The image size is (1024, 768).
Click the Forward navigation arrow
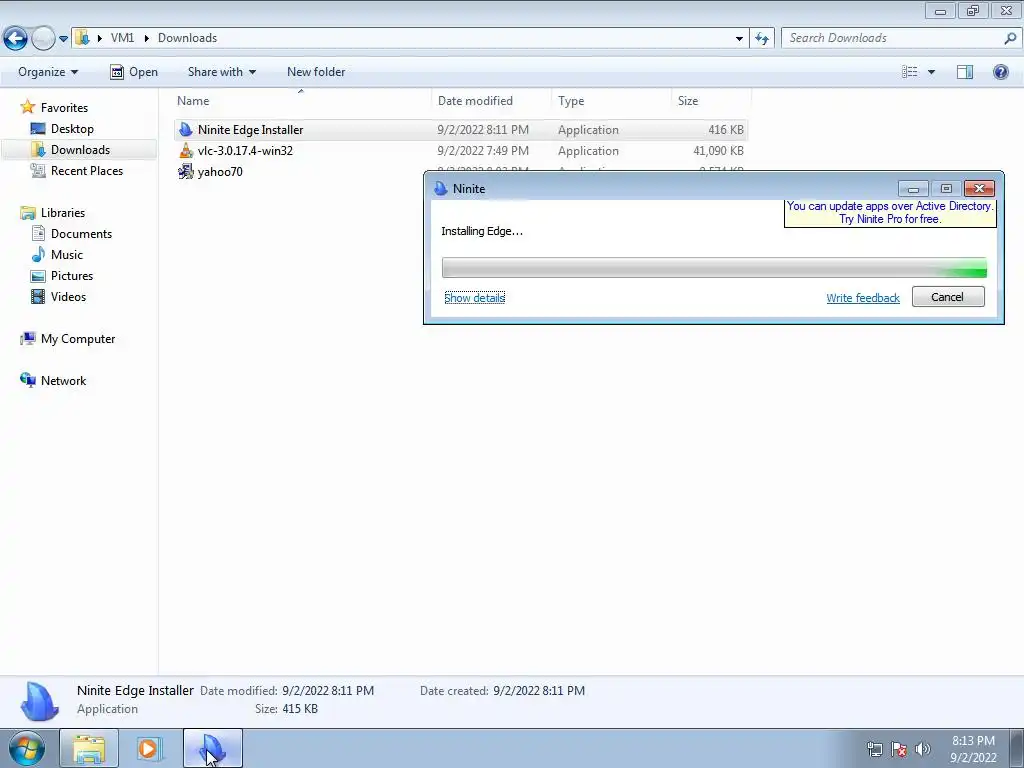coord(43,38)
